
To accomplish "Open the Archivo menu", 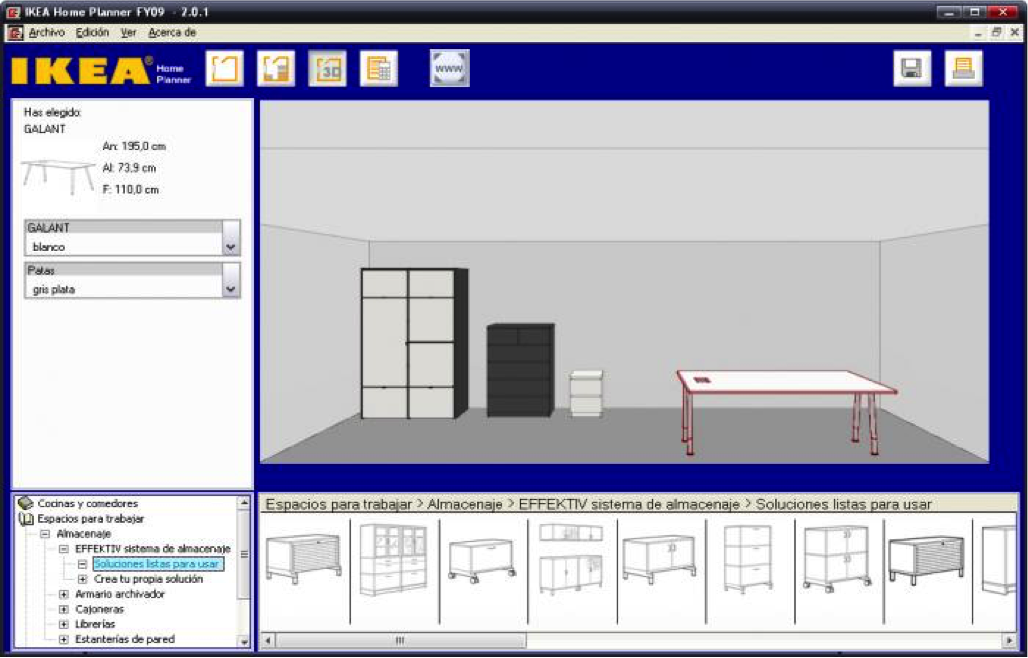I will pyautogui.click(x=47, y=32).
